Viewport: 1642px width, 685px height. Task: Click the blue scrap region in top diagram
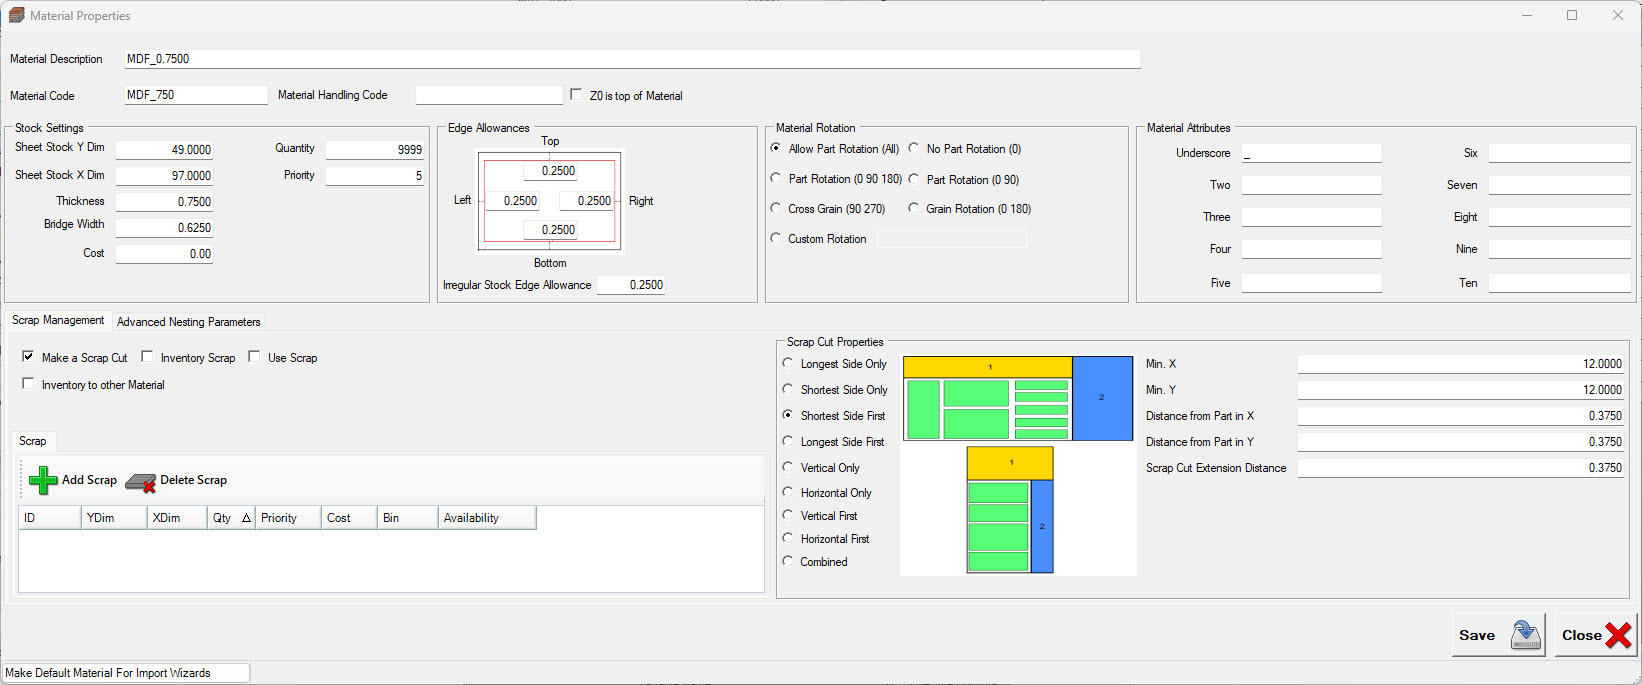pyautogui.click(x=1102, y=398)
